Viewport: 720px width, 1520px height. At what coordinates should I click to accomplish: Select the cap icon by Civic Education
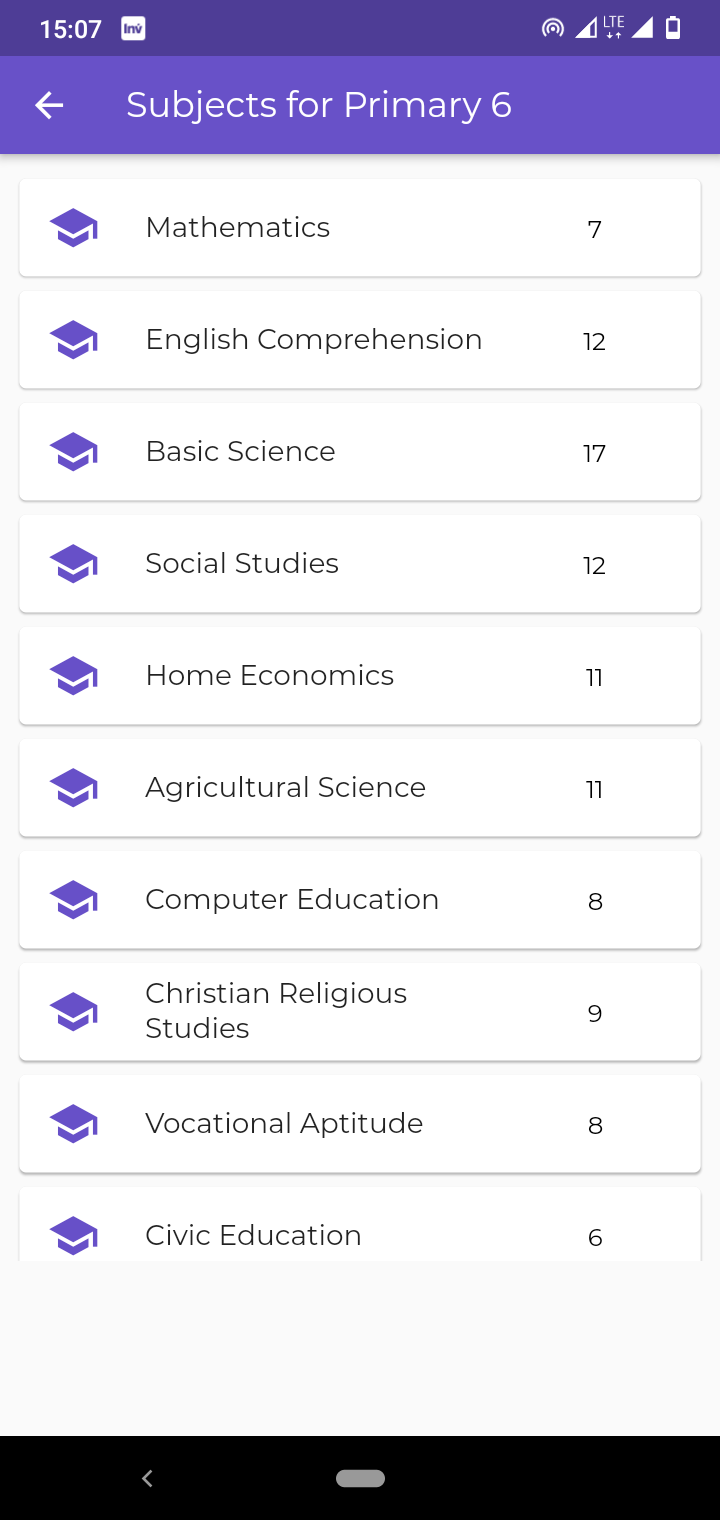74,1236
